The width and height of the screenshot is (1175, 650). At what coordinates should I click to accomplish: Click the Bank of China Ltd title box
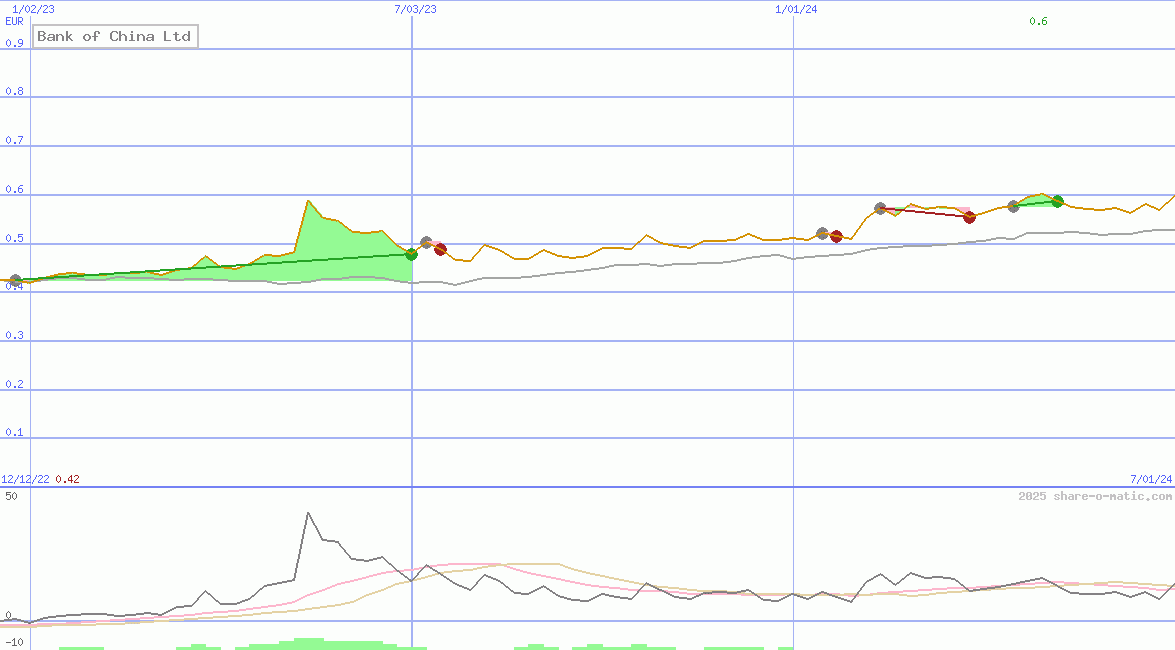[x=114, y=36]
